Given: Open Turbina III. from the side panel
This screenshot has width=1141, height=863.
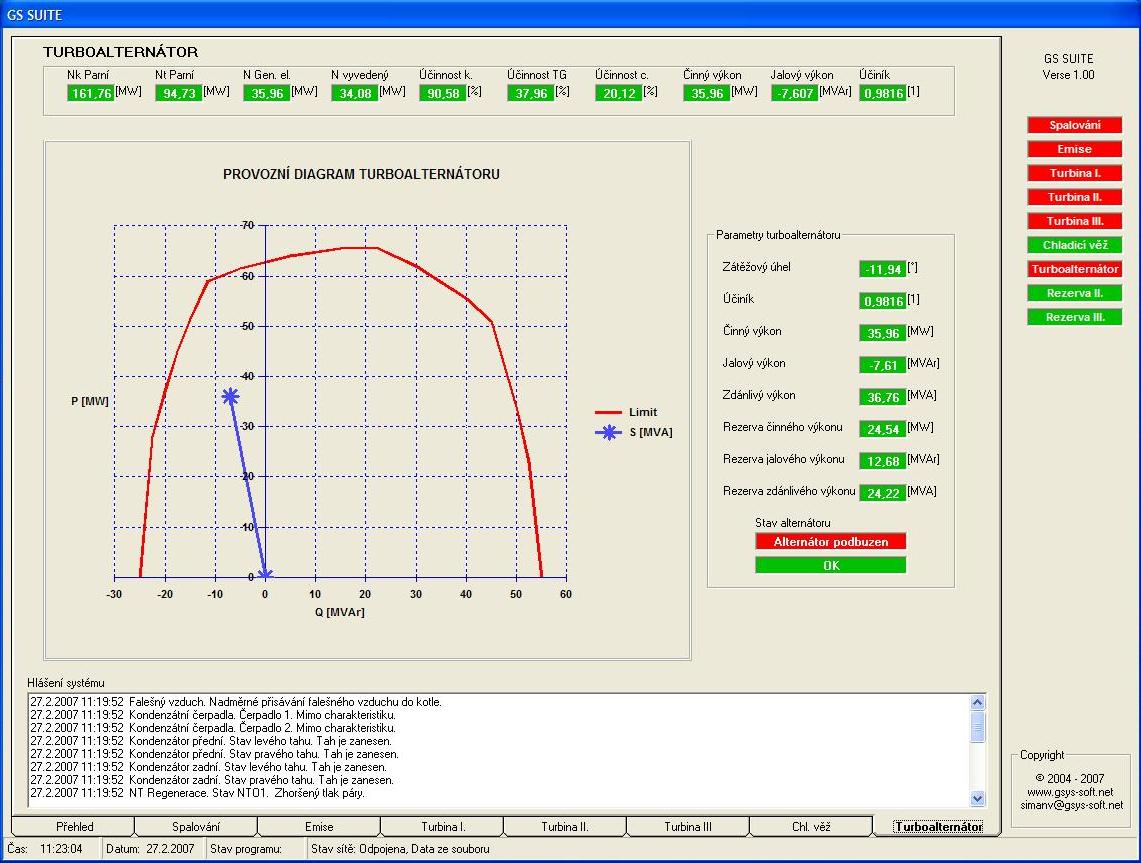Looking at the screenshot, I should (1074, 221).
